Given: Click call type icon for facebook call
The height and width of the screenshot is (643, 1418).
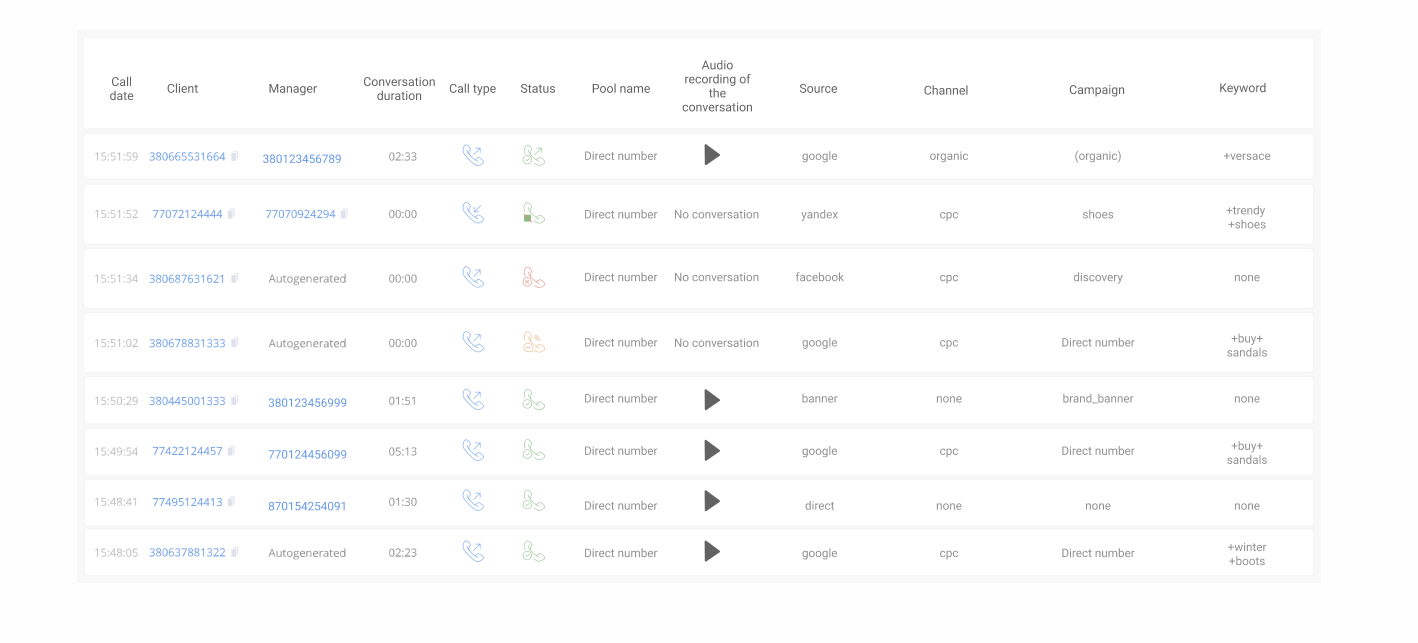Looking at the screenshot, I should (x=473, y=277).
